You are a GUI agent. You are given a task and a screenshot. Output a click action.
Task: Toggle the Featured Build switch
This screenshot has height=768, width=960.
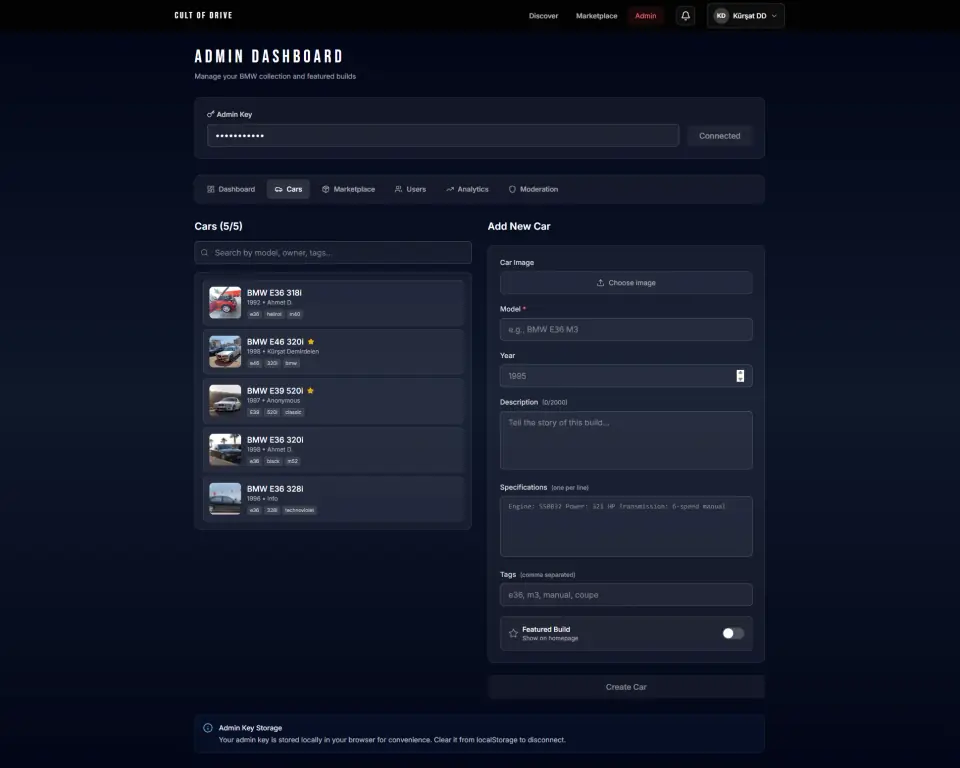click(x=733, y=633)
